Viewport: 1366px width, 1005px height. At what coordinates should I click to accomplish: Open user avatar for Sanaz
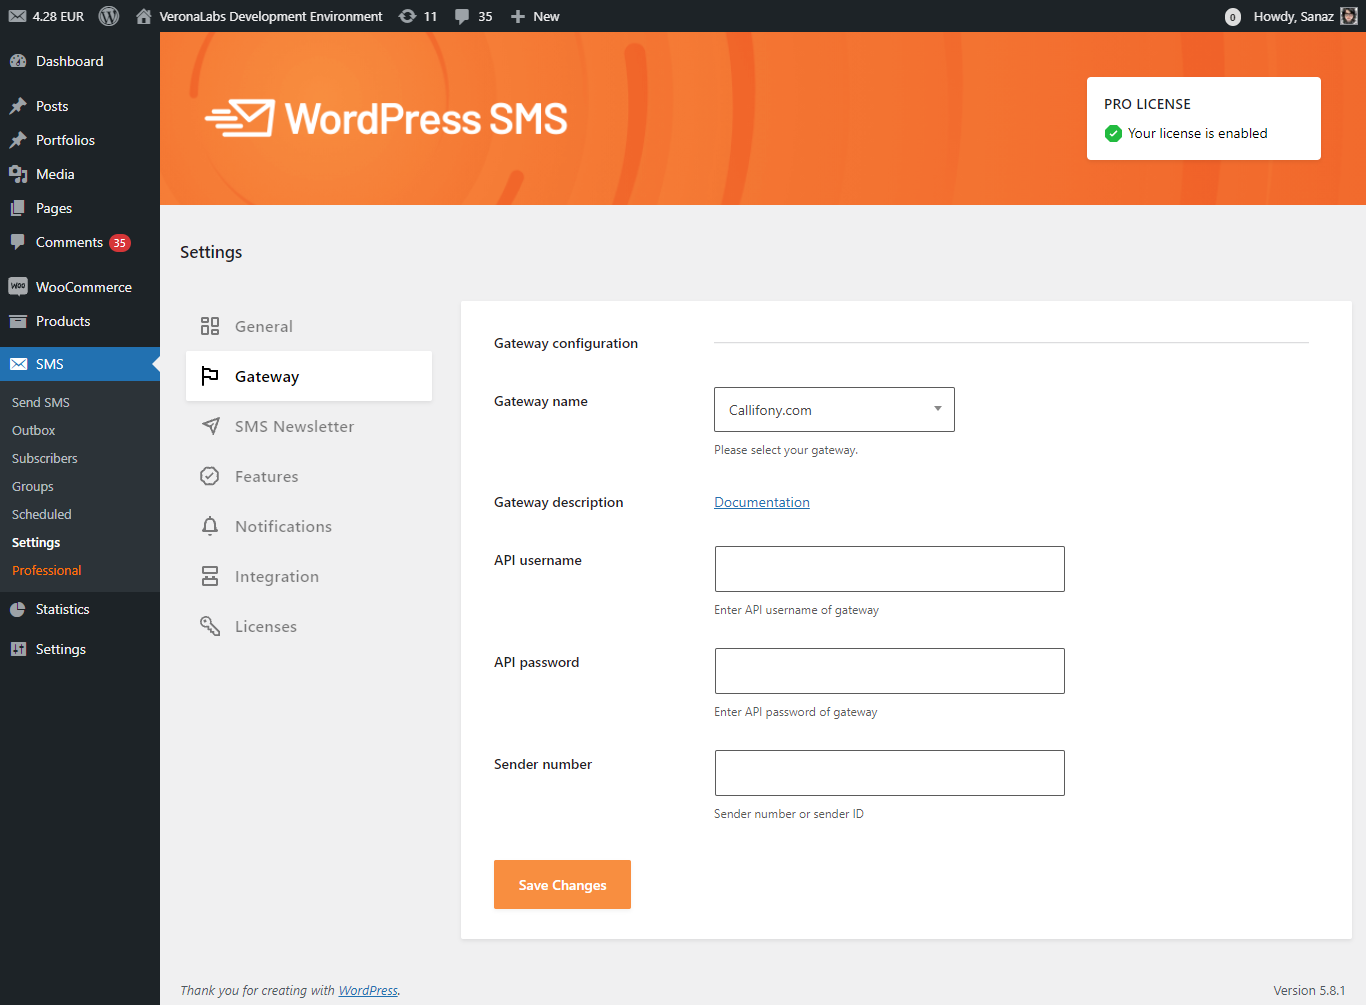(1349, 16)
